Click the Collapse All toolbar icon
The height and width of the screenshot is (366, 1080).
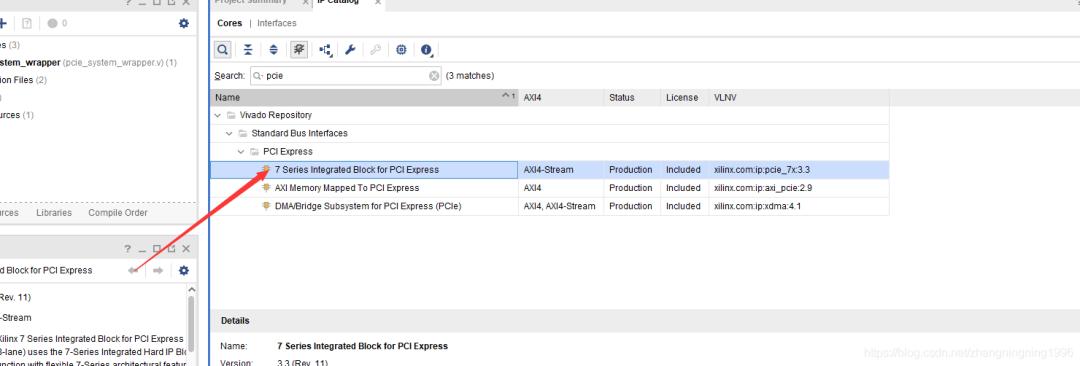248,50
